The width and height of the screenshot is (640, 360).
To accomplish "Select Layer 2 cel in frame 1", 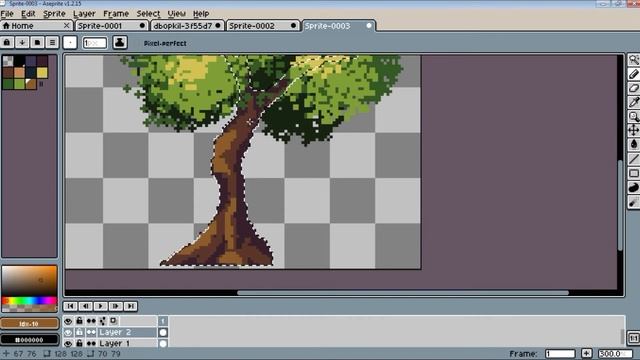I will (163, 332).
